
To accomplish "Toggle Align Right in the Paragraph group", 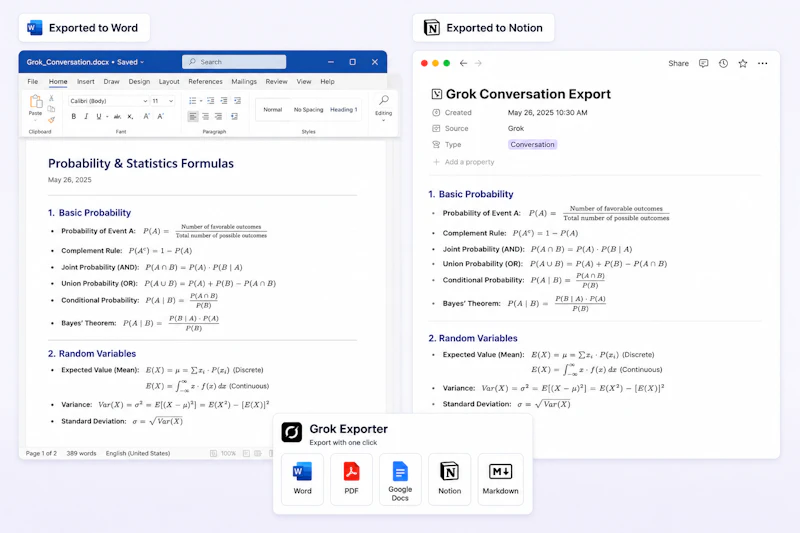I will click(218, 116).
